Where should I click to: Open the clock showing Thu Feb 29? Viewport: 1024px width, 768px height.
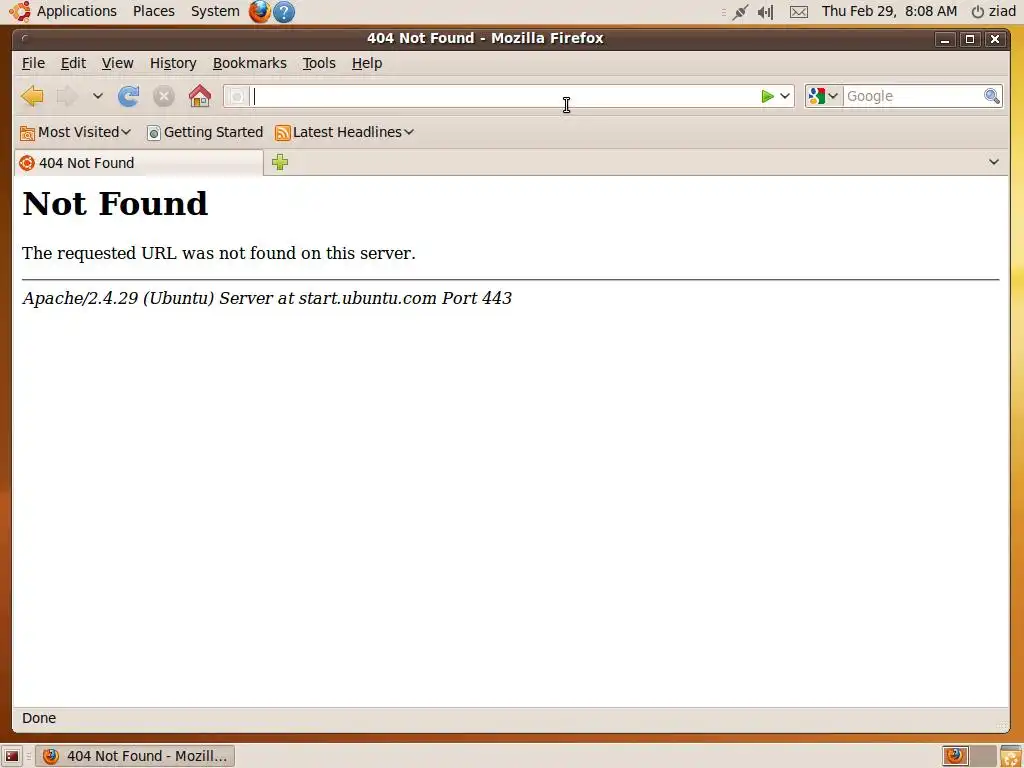(889, 11)
